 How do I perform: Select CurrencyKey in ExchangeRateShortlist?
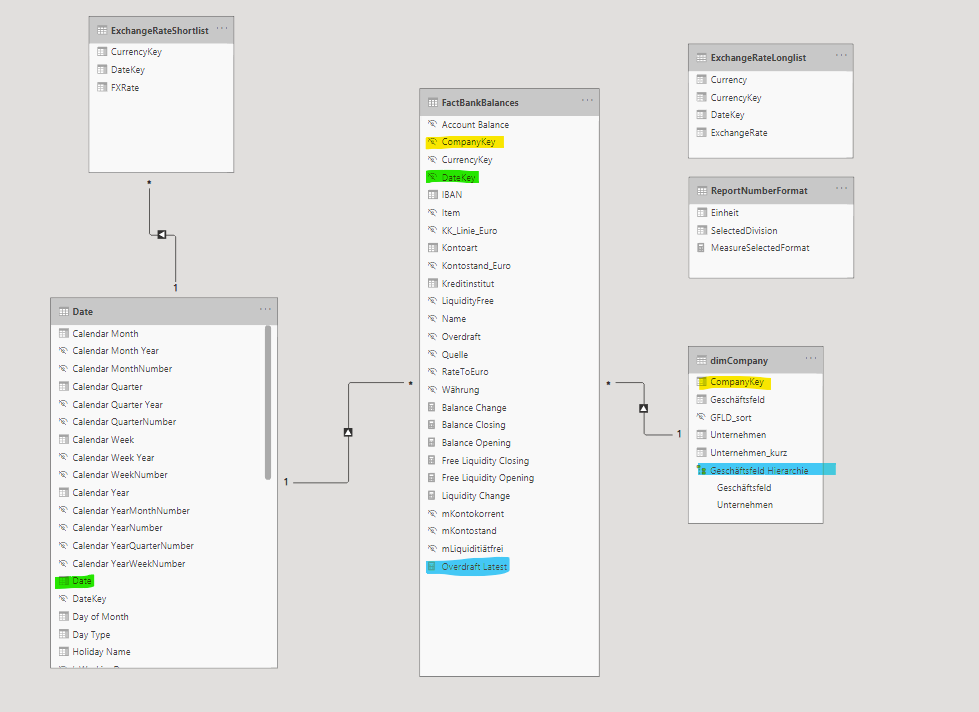click(x=136, y=52)
